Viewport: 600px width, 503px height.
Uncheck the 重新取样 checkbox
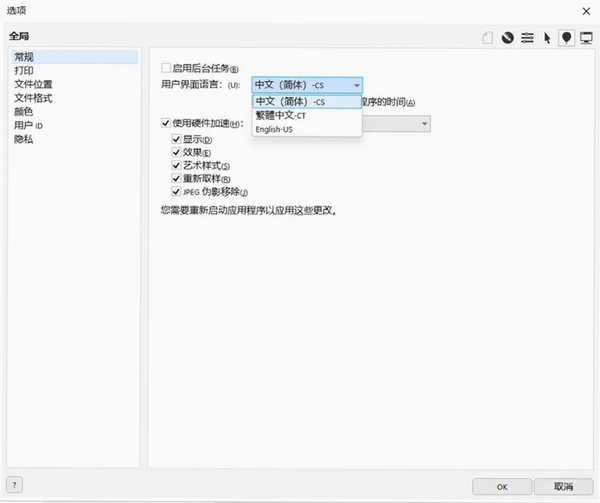[x=176, y=178]
